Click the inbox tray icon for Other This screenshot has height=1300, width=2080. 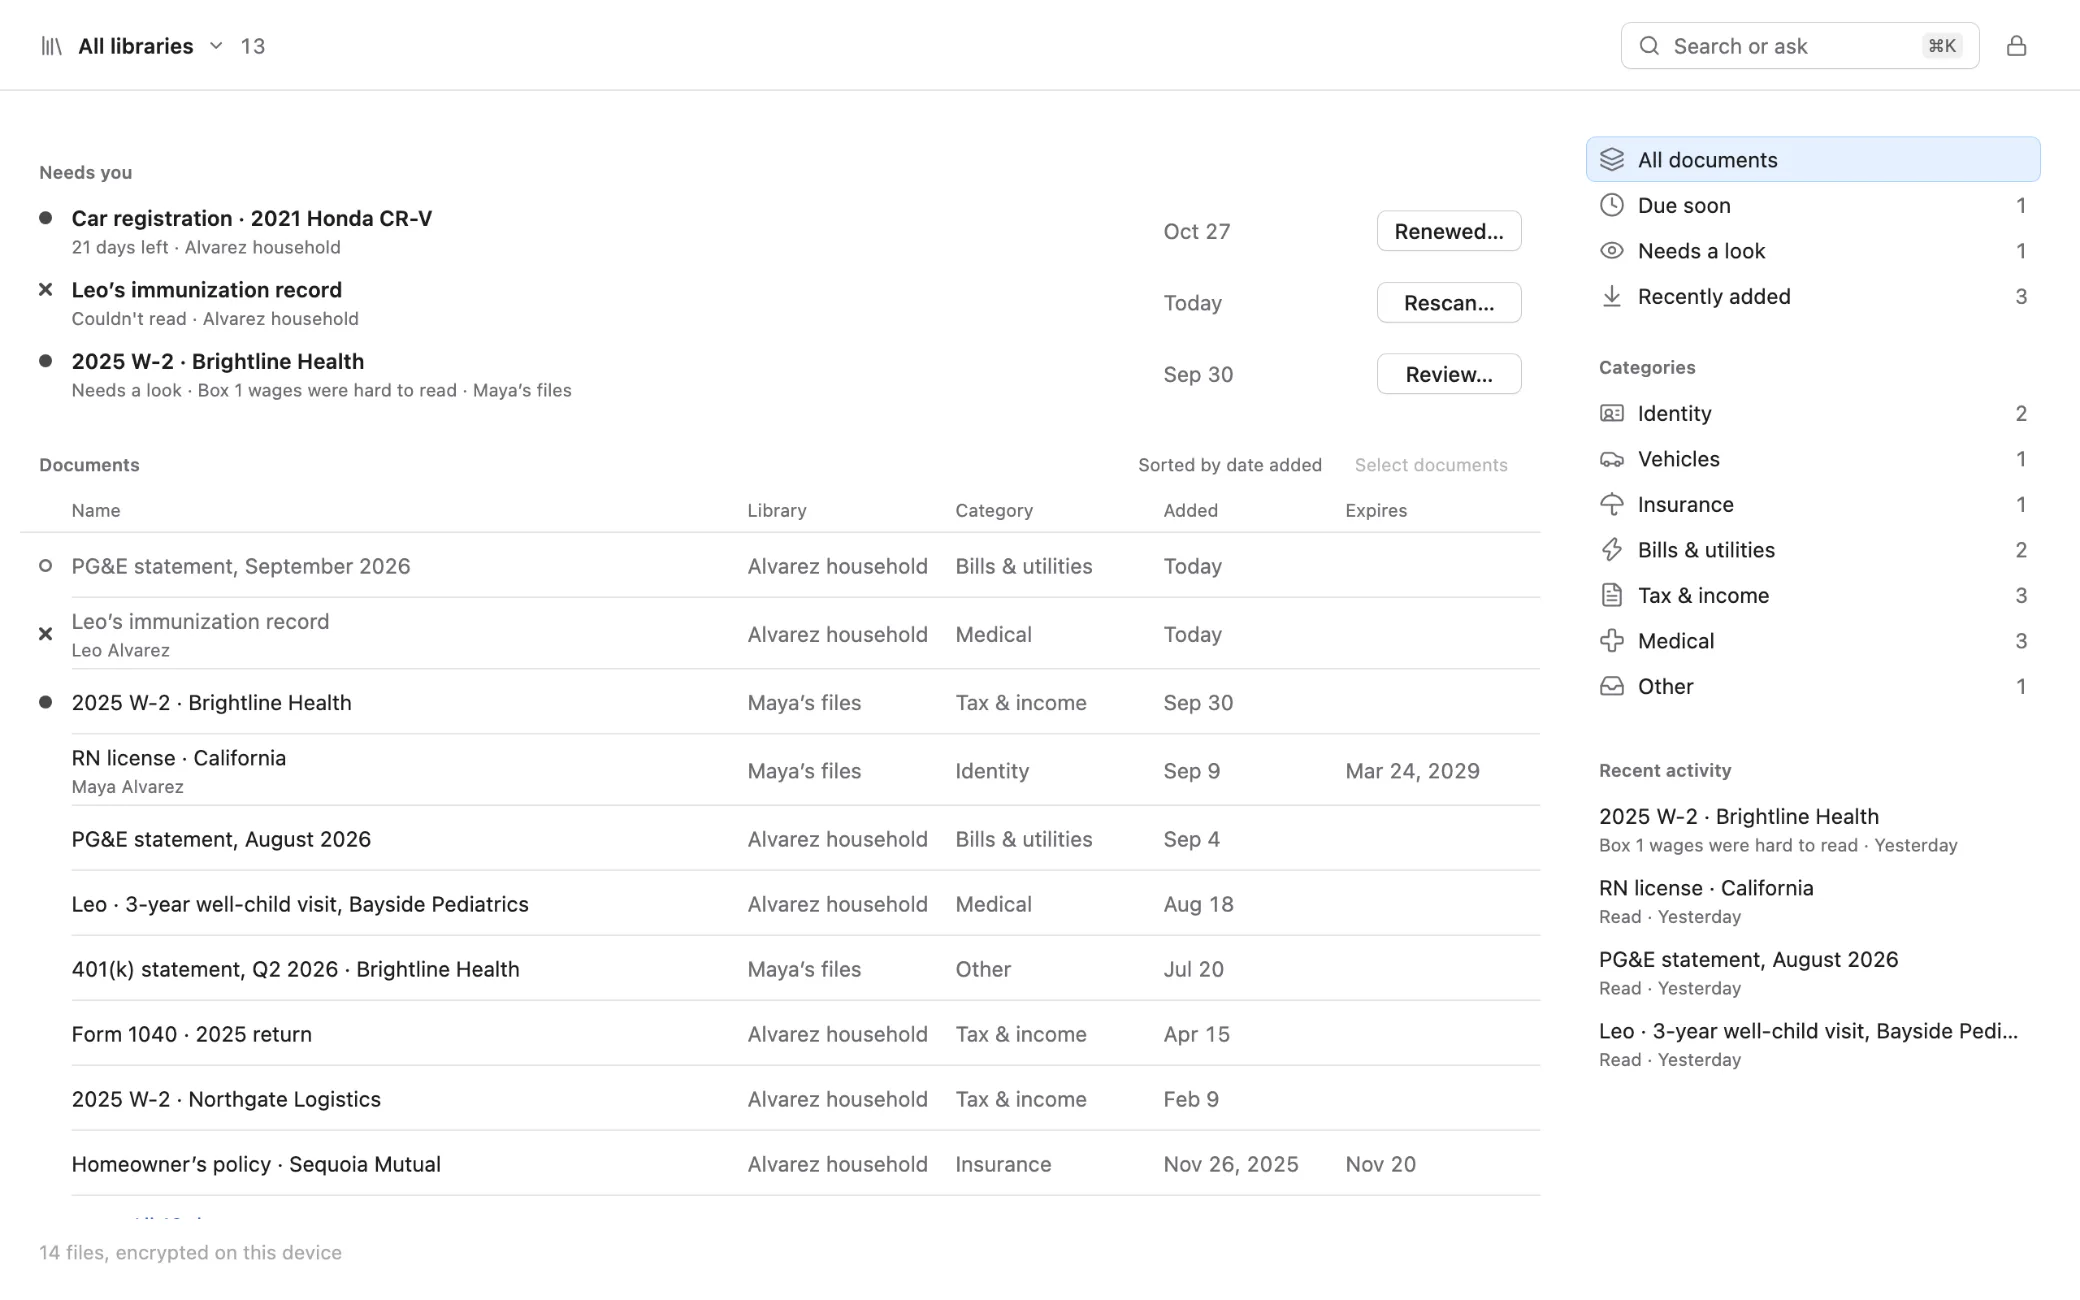[1611, 686]
